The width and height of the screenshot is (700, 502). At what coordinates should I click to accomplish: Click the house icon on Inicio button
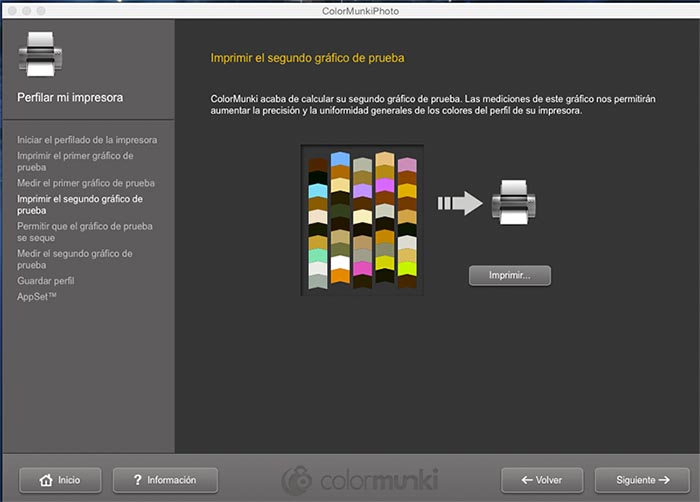46,480
